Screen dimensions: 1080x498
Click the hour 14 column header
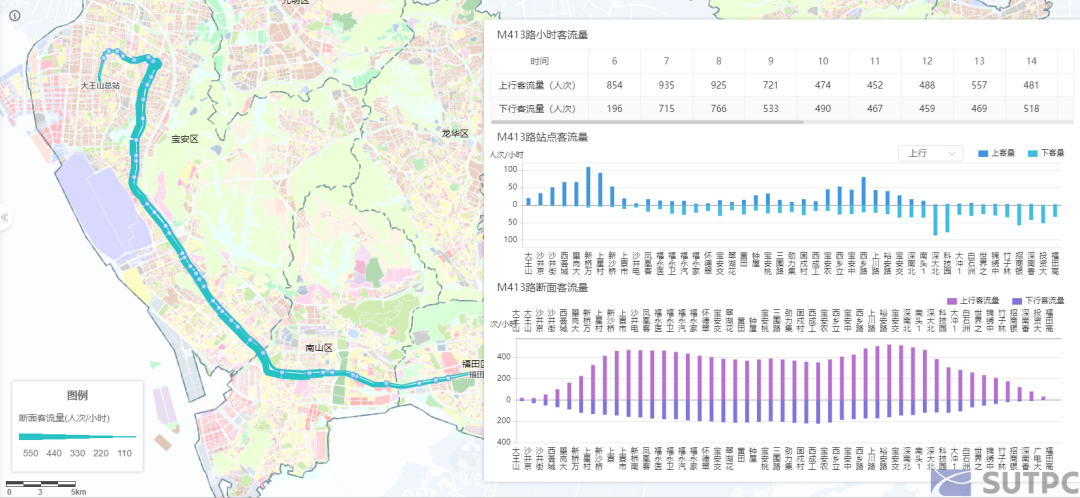1031,61
